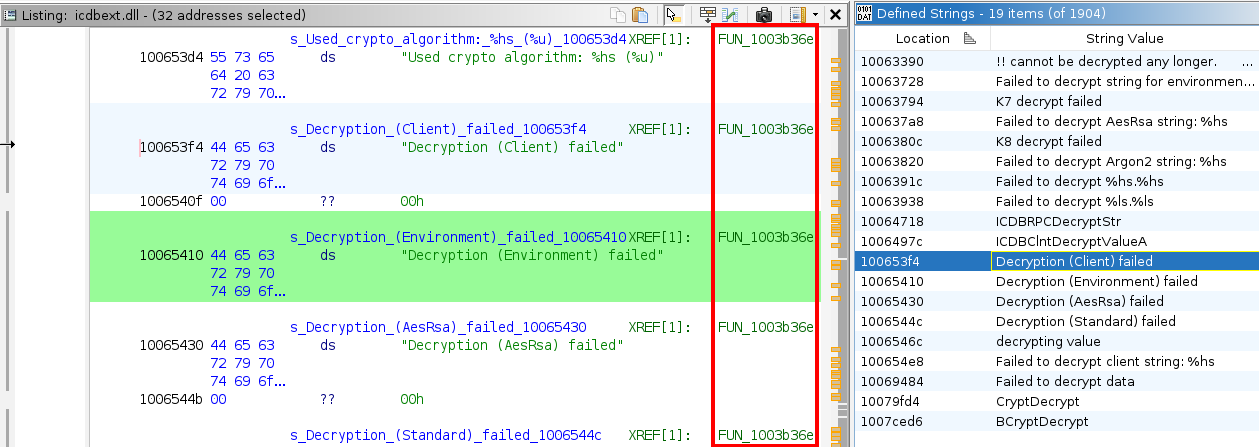Click the 00h undefined byte at 1006544b
The height and width of the screenshot is (447, 1259).
[x=412, y=399]
